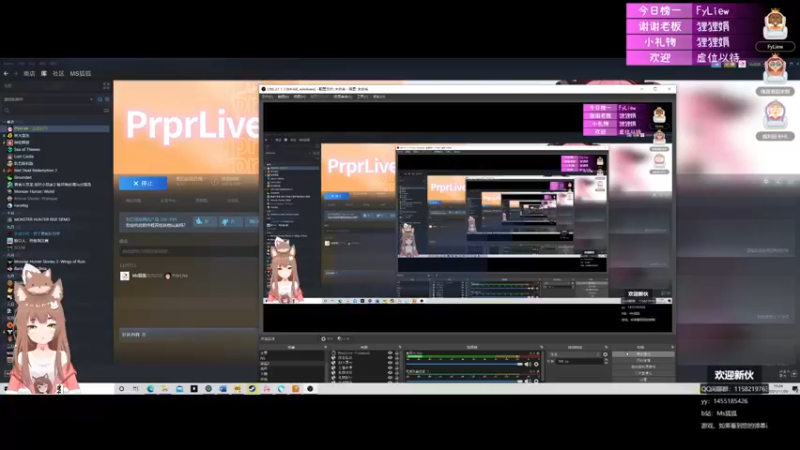The image size is (800, 450).
Task: Open Task View on the Windows taskbar
Action: coord(135,389)
